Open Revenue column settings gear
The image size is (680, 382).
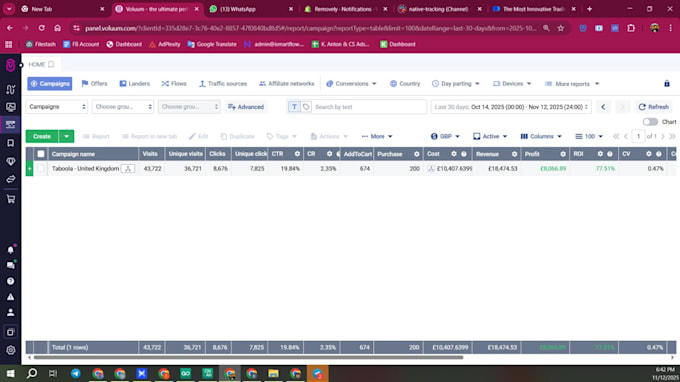pos(514,154)
